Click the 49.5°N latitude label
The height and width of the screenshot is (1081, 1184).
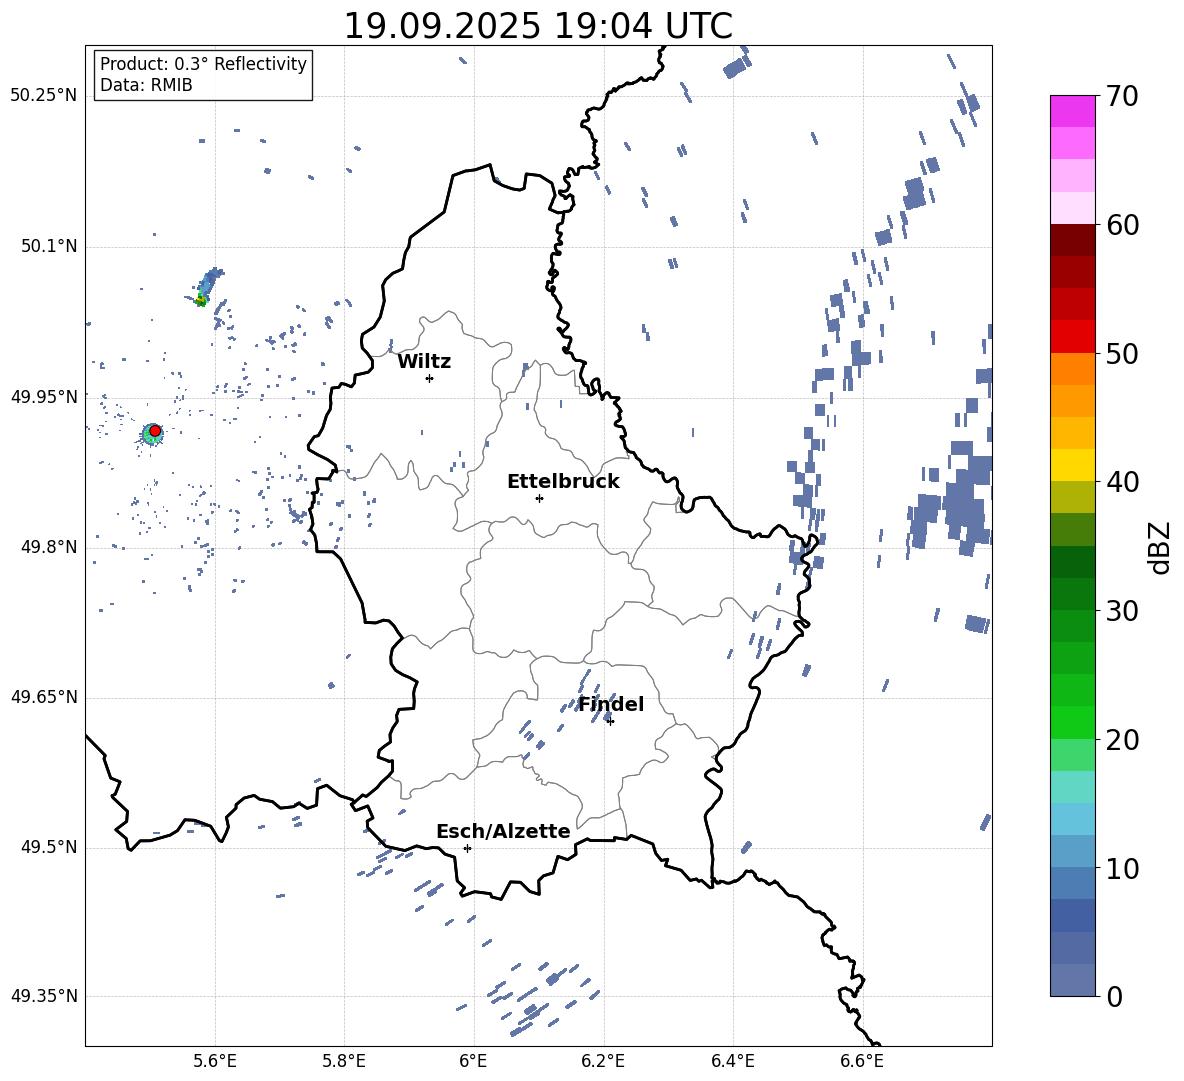pyautogui.click(x=49, y=848)
